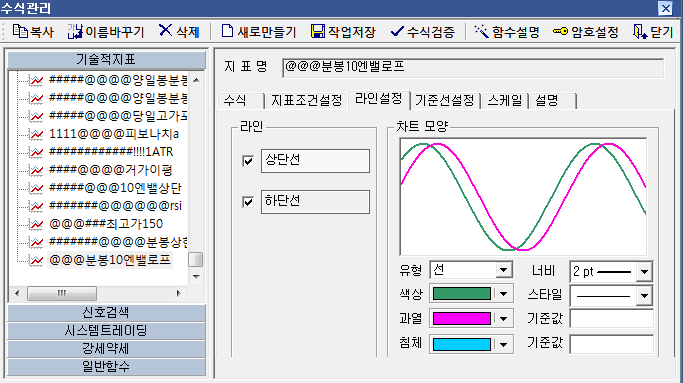The height and width of the screenshot is (383, 683).
Task: Click the 닫기 door exit icon
Action: (639, 31)
